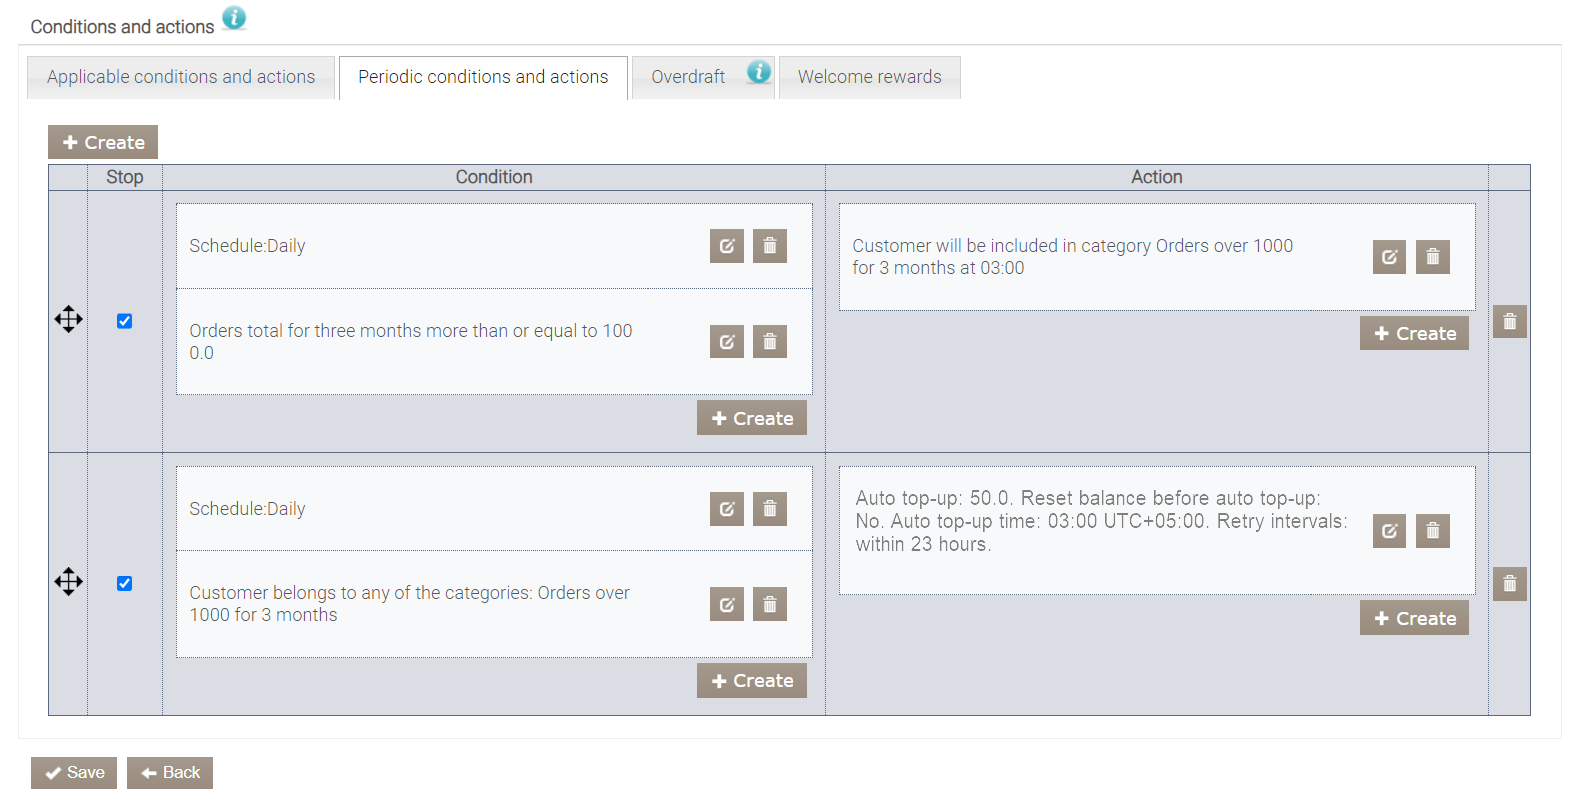The width and height of the screenshot is (1587, 805).
Task: Open the Welcome rewards tab
Action: (869, 77)
